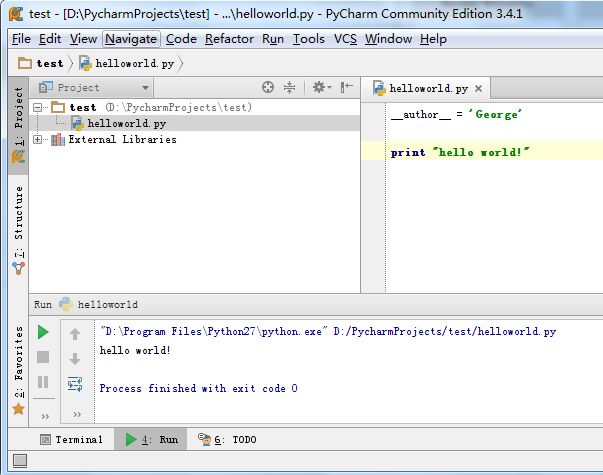Viewport: 603px width, 475px height.
Task: Switch to the 4: Run tool tab
Action: [151, 439]
